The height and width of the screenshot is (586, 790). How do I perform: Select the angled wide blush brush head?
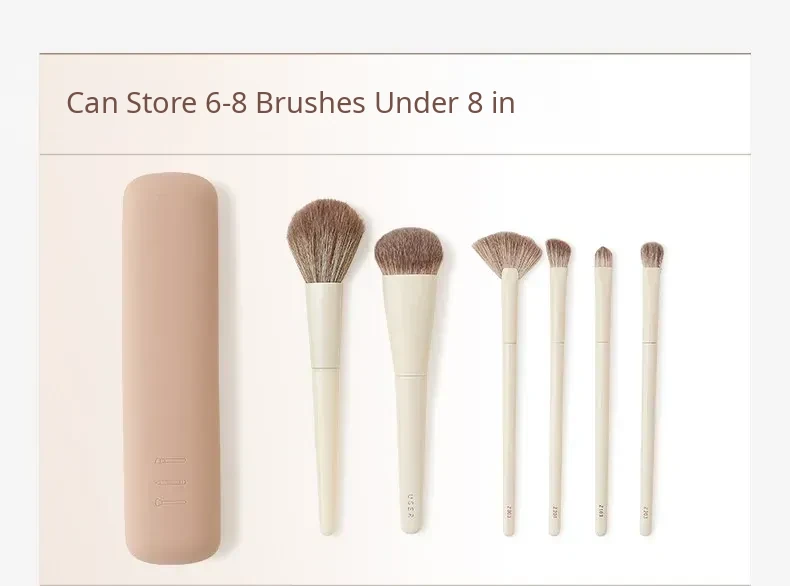pos(409,251)
